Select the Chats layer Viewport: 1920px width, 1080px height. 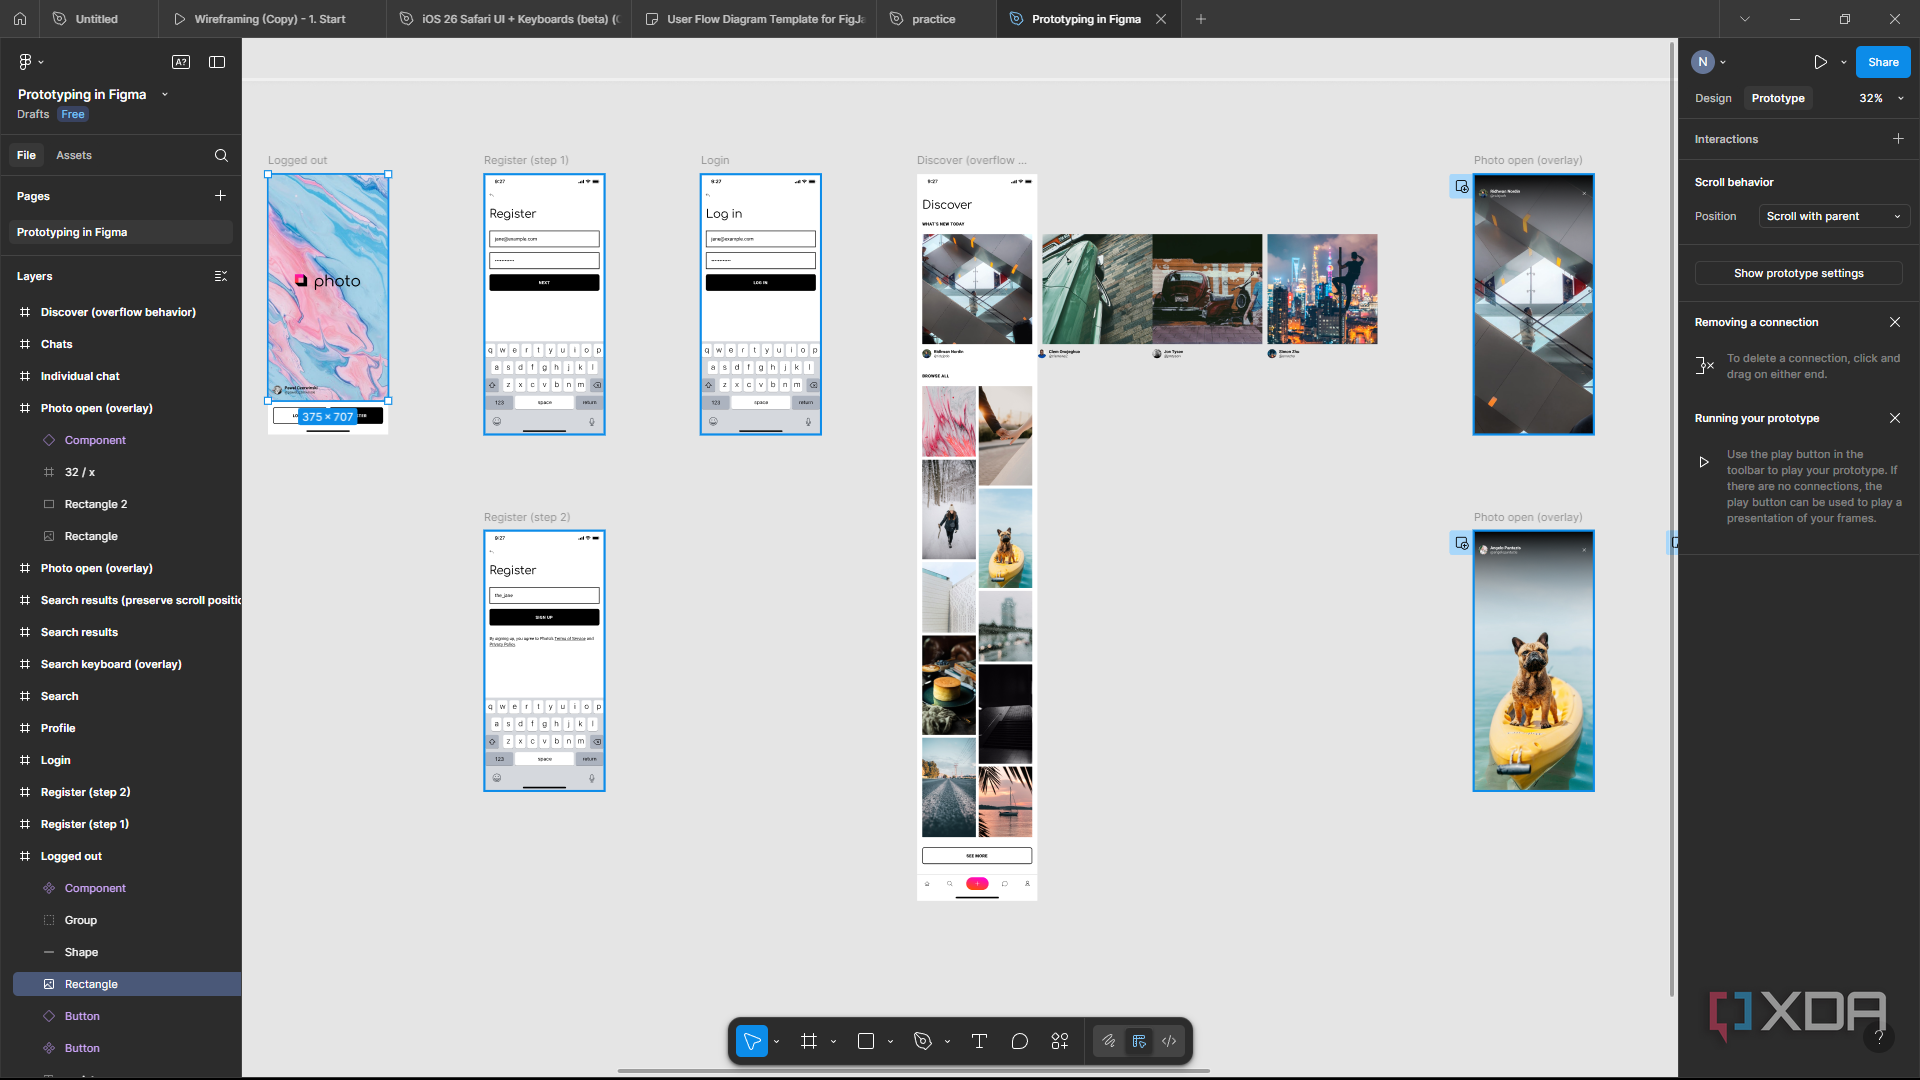(x=57, y=344)
